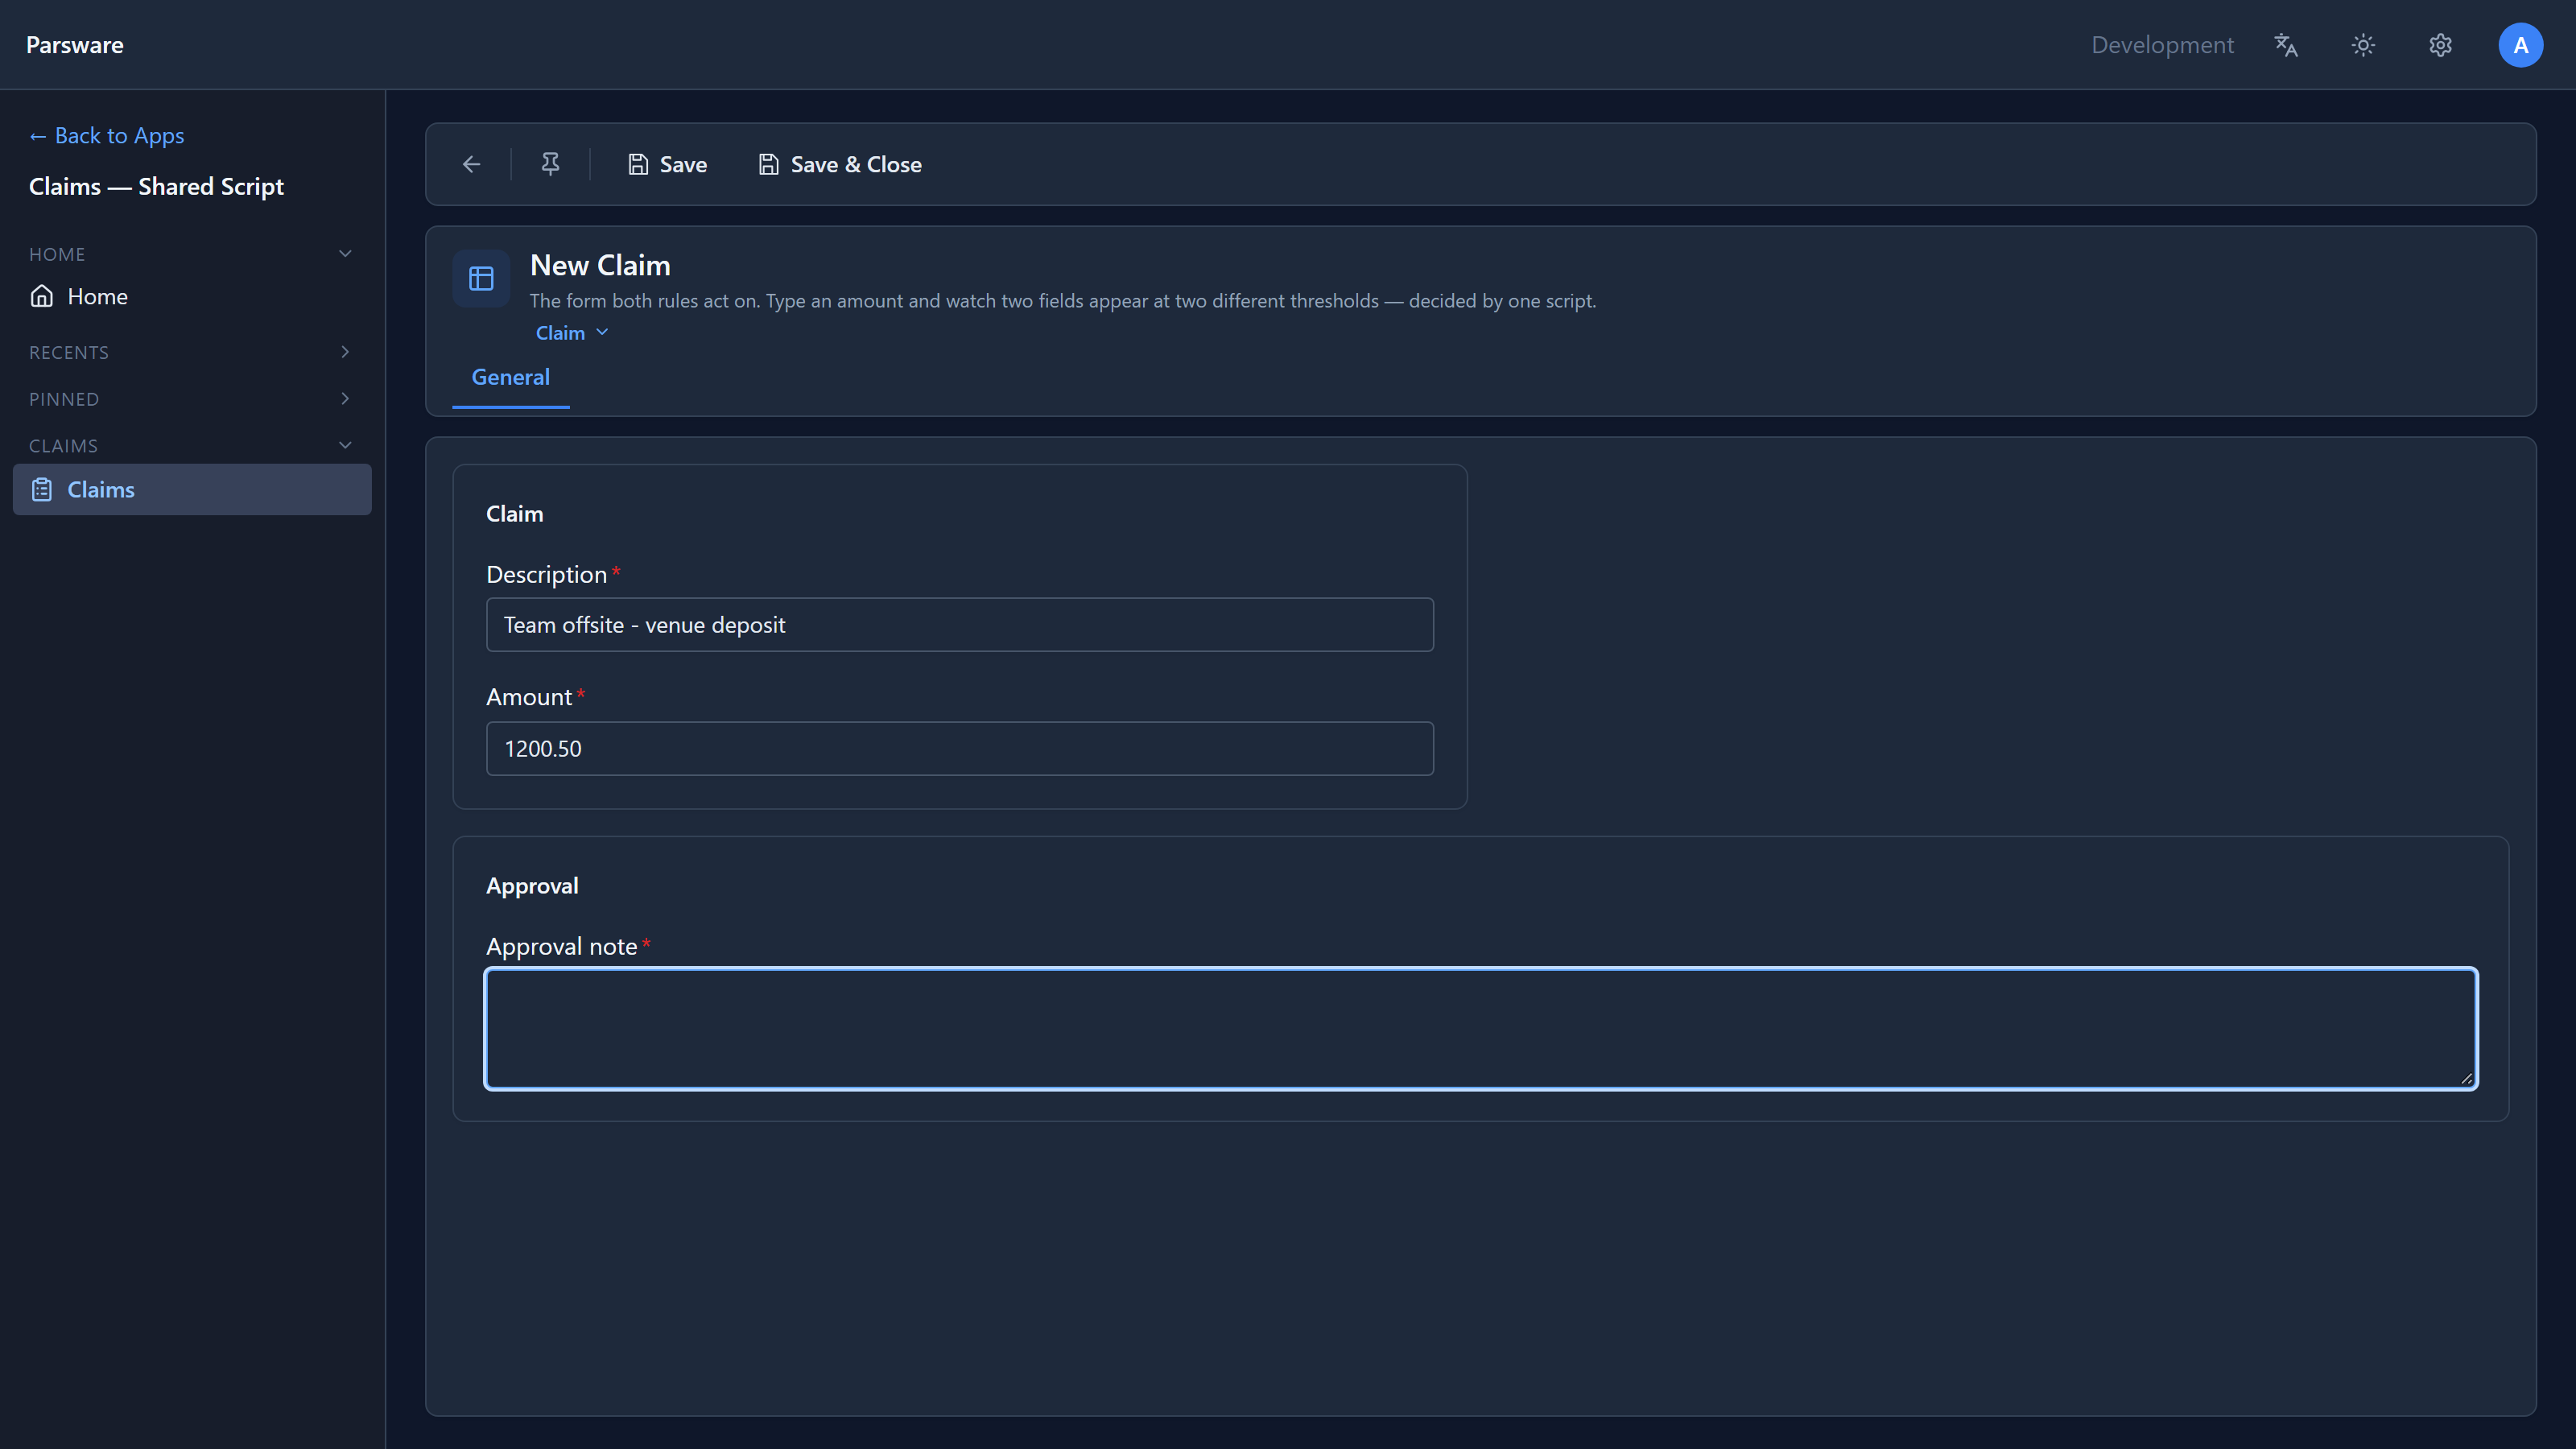Open the language translation icon
The height and width of the screenshot is (1449, 2576).
(2286, 45)
